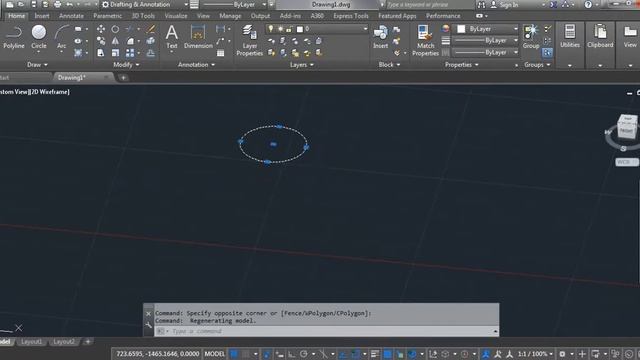Select the Dimension annotation tool
The image size is (640, 360).
coord(198,37)
